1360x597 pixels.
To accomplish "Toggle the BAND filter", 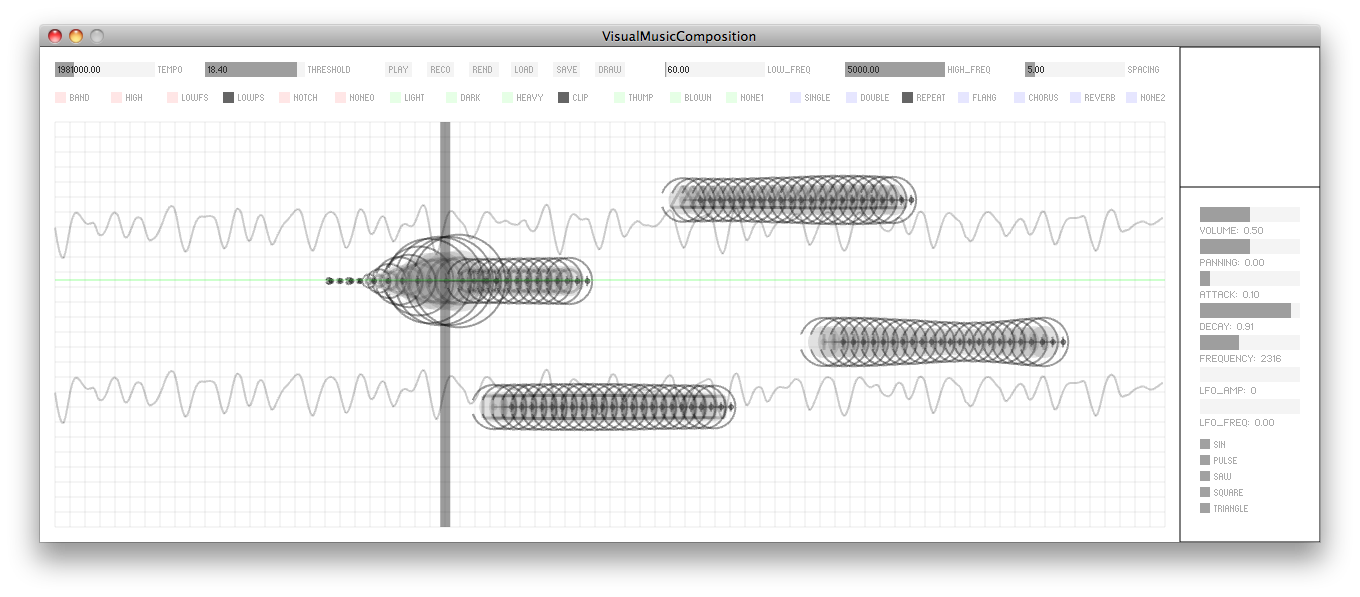I will coord(59,97).
